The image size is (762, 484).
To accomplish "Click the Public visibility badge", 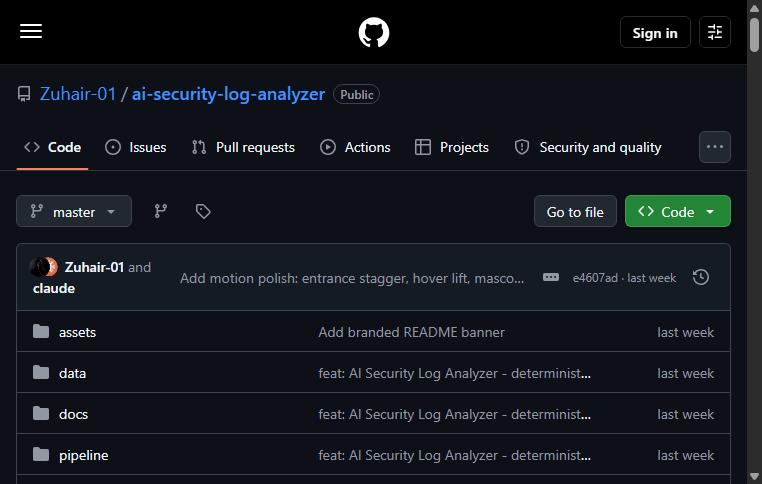I will (356, 94).
